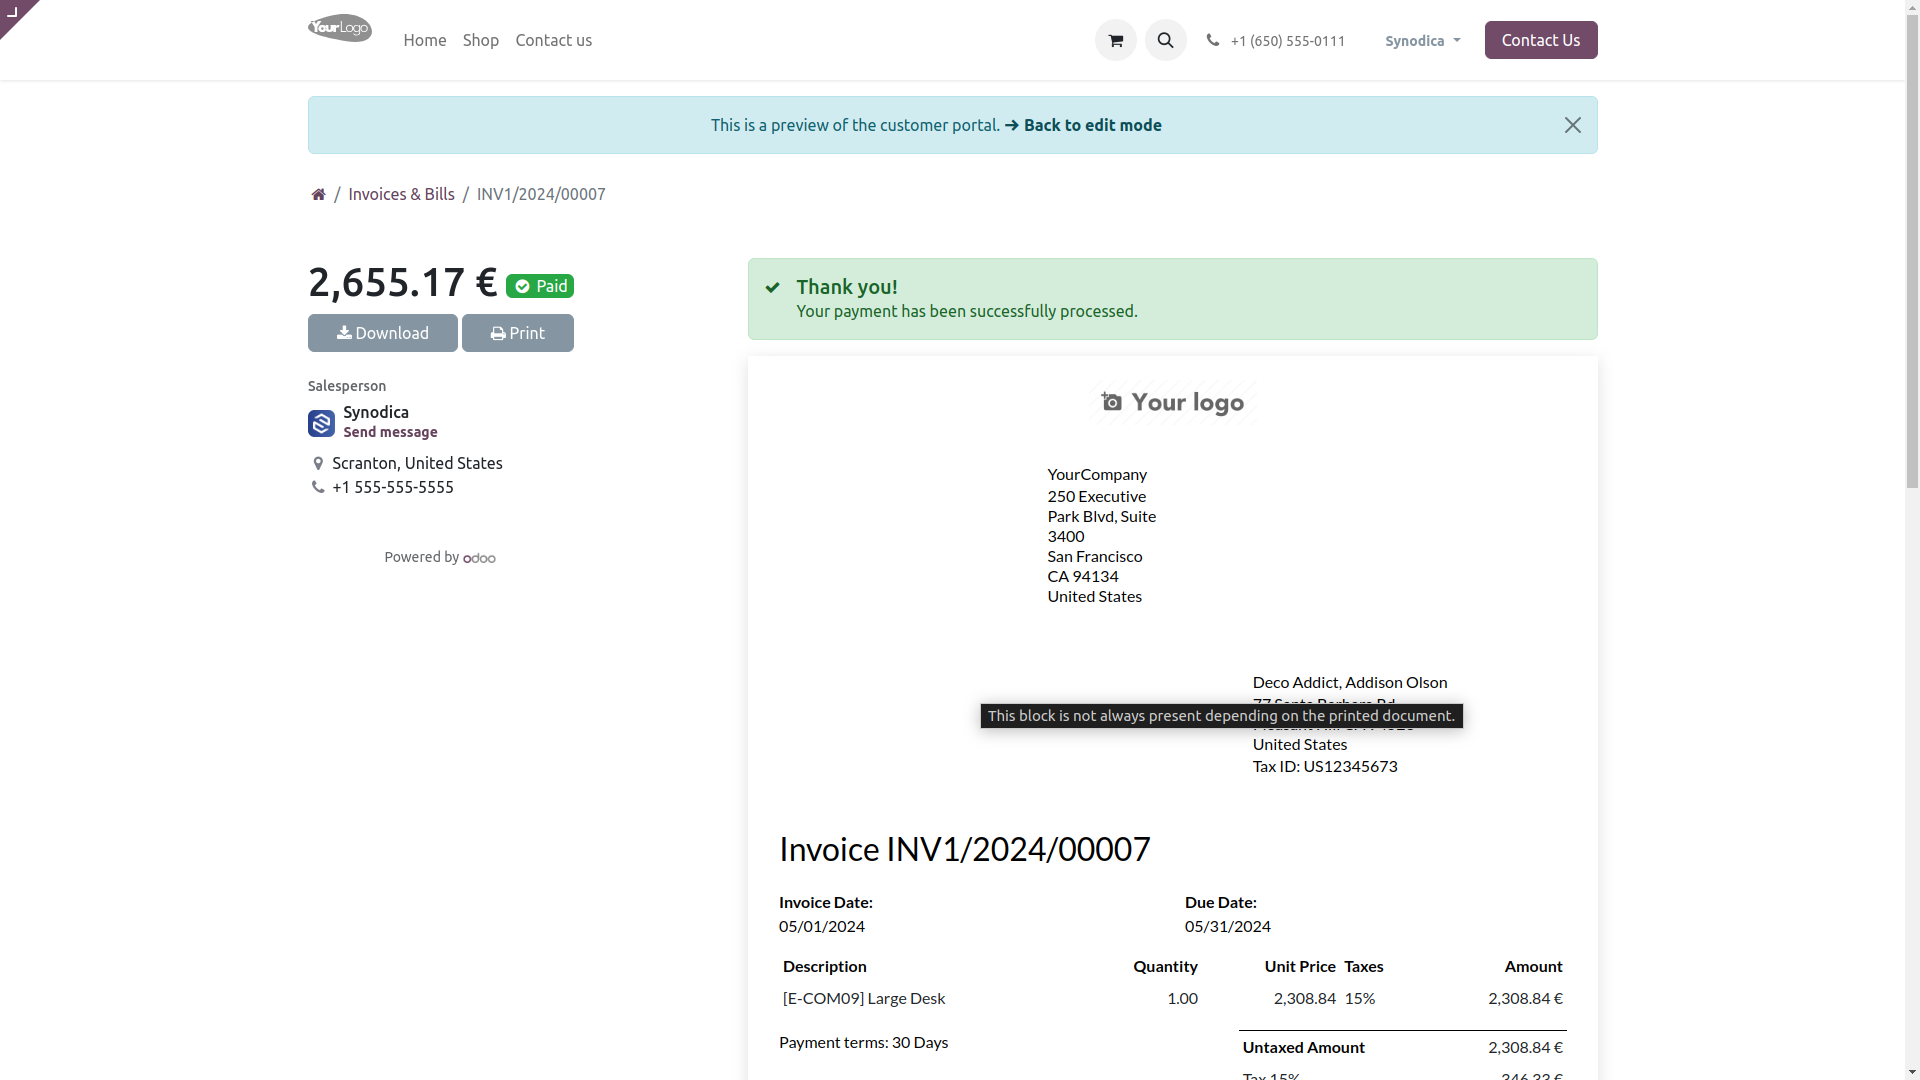Close the customer portal preview banner
The width and height of the screenshot is (1920, 1080).
[x=1572, y=125]
